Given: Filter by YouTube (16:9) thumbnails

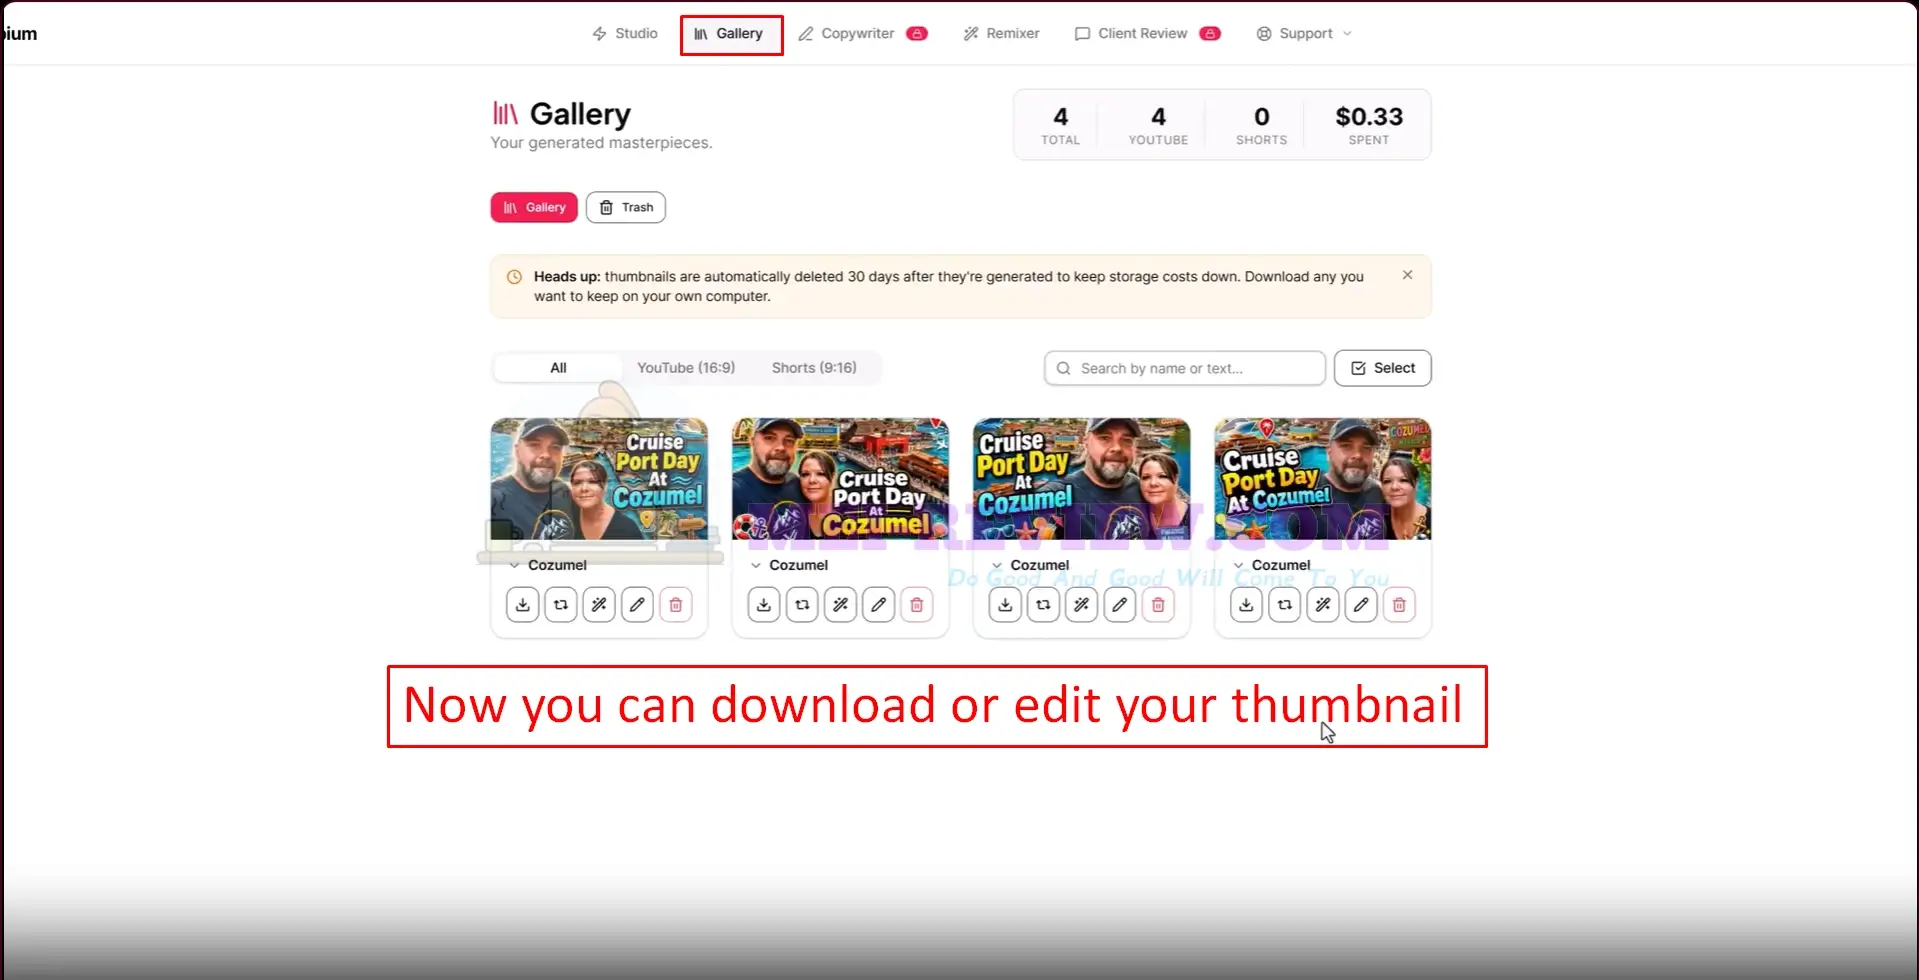Looking at the screenshot, I should click(686, 368).
